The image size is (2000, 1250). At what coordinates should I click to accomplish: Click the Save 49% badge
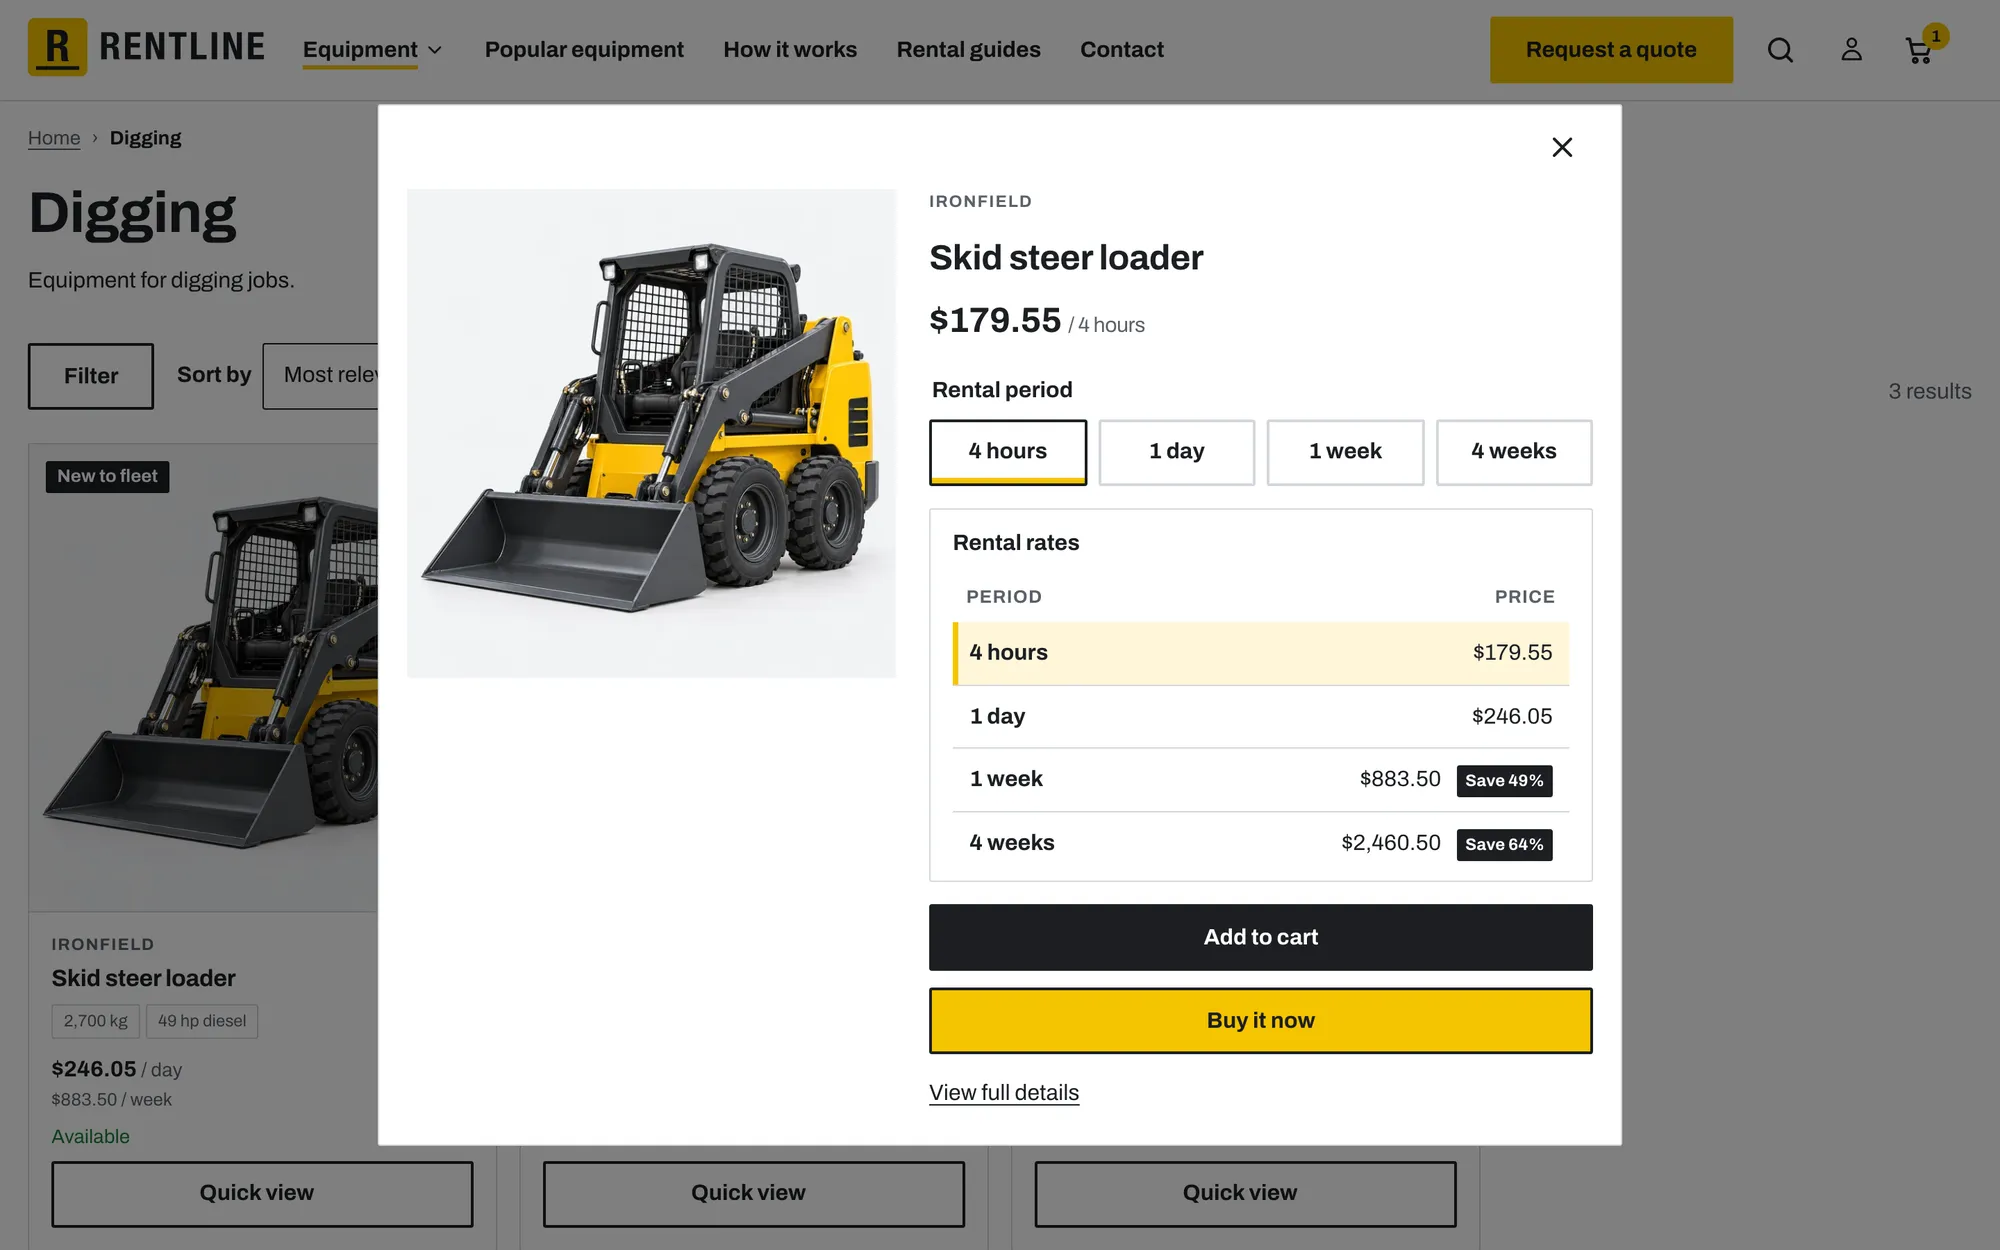(x=1504, y=781)
